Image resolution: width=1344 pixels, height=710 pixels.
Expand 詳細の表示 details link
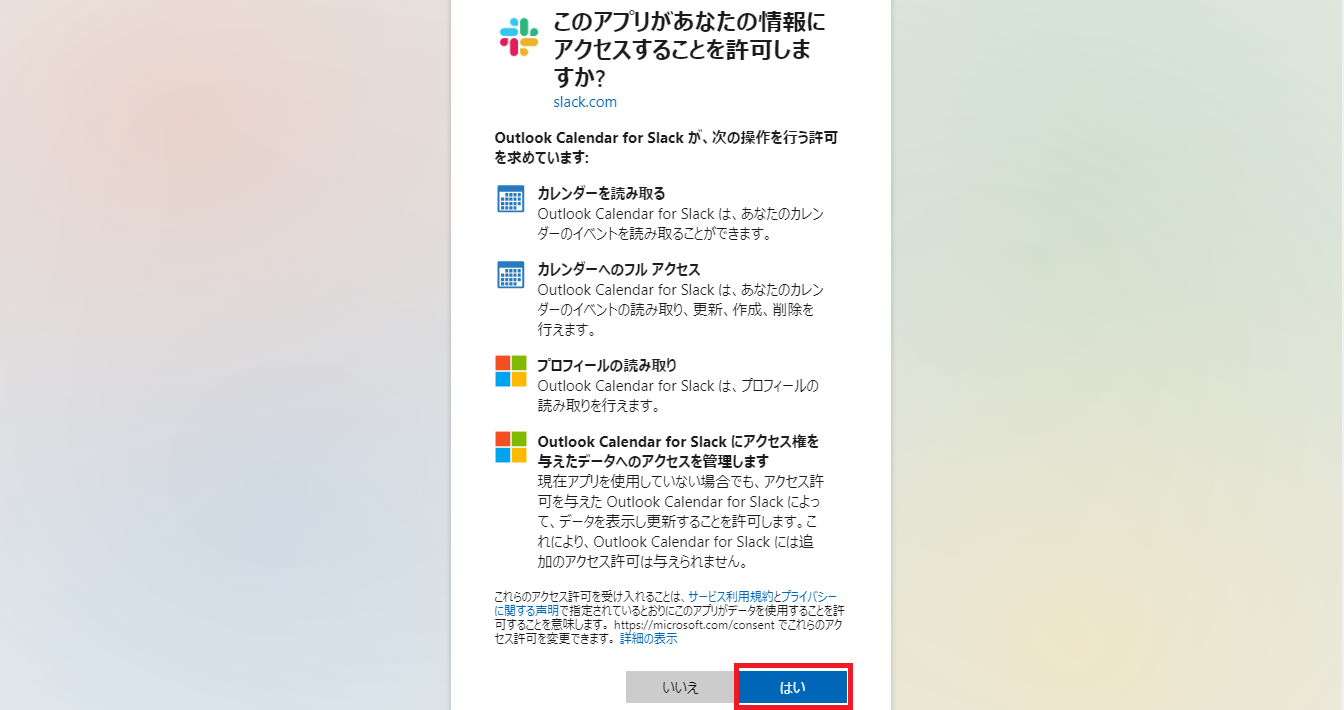[648, 638]
